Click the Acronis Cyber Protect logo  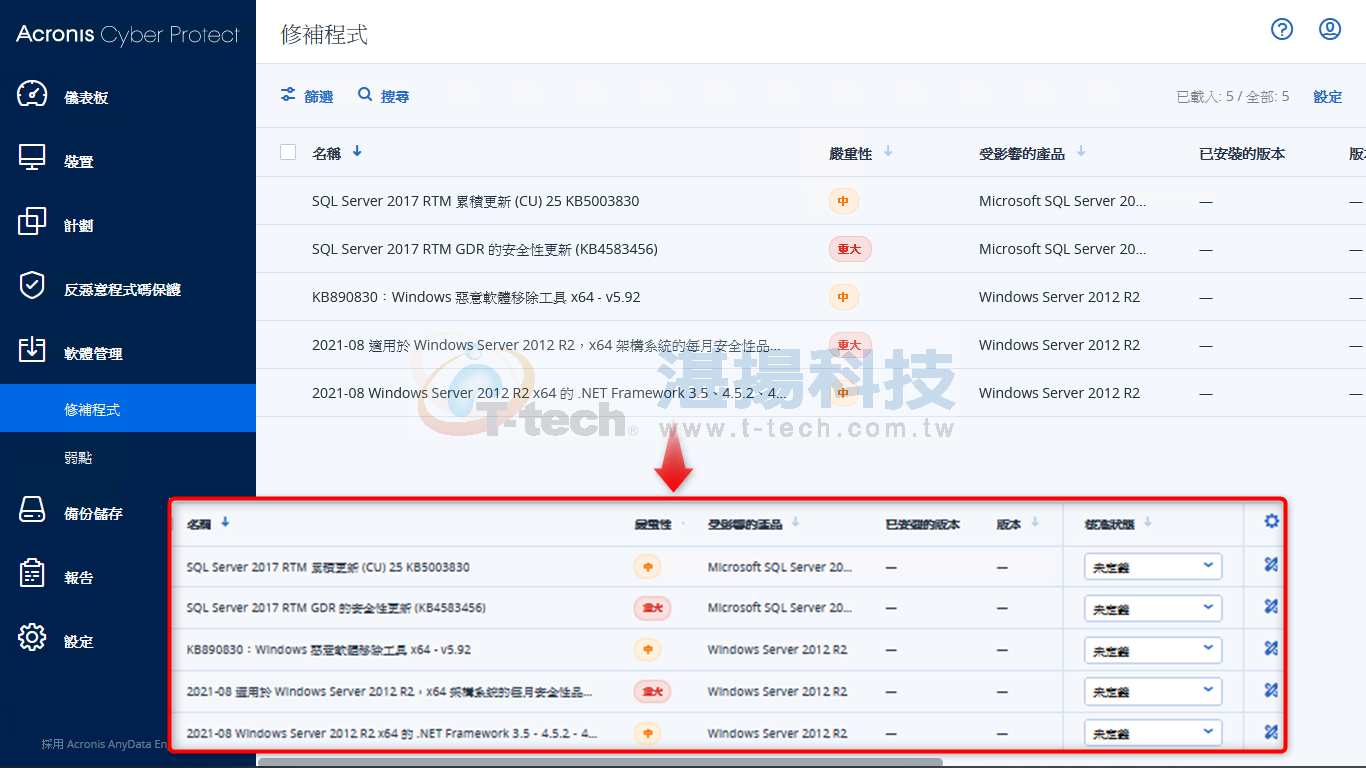[128, 34]
